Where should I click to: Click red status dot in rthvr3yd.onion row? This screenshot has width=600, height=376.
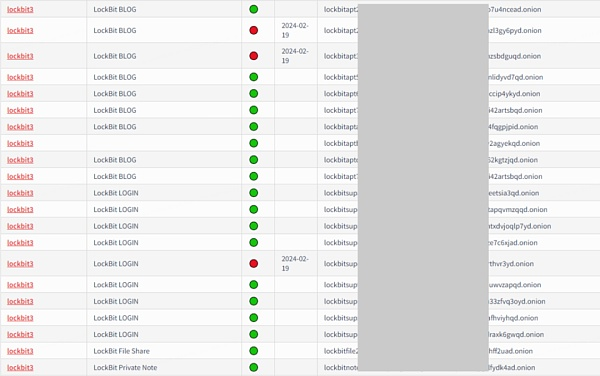(x=253, y=264)
